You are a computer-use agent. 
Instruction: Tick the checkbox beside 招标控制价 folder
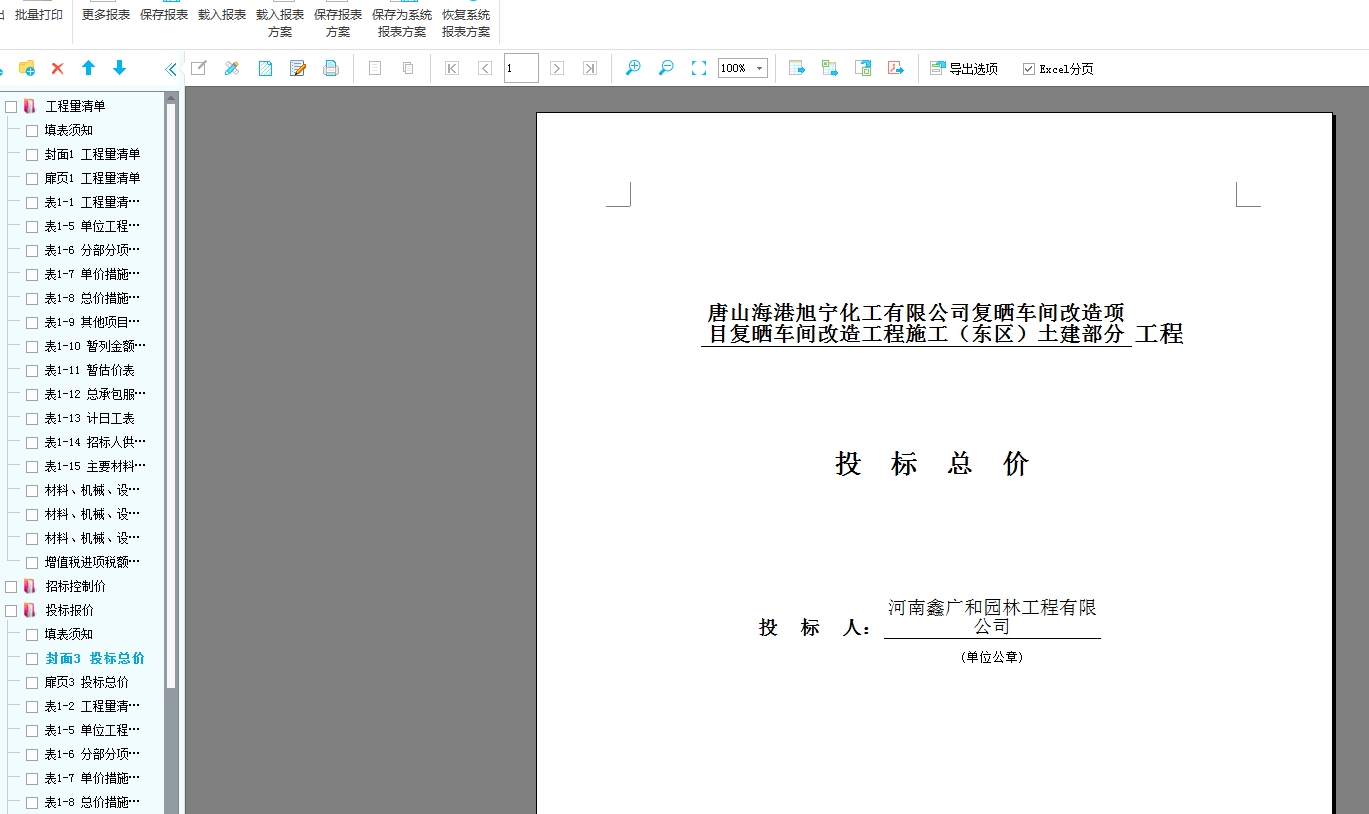point(12,586)
